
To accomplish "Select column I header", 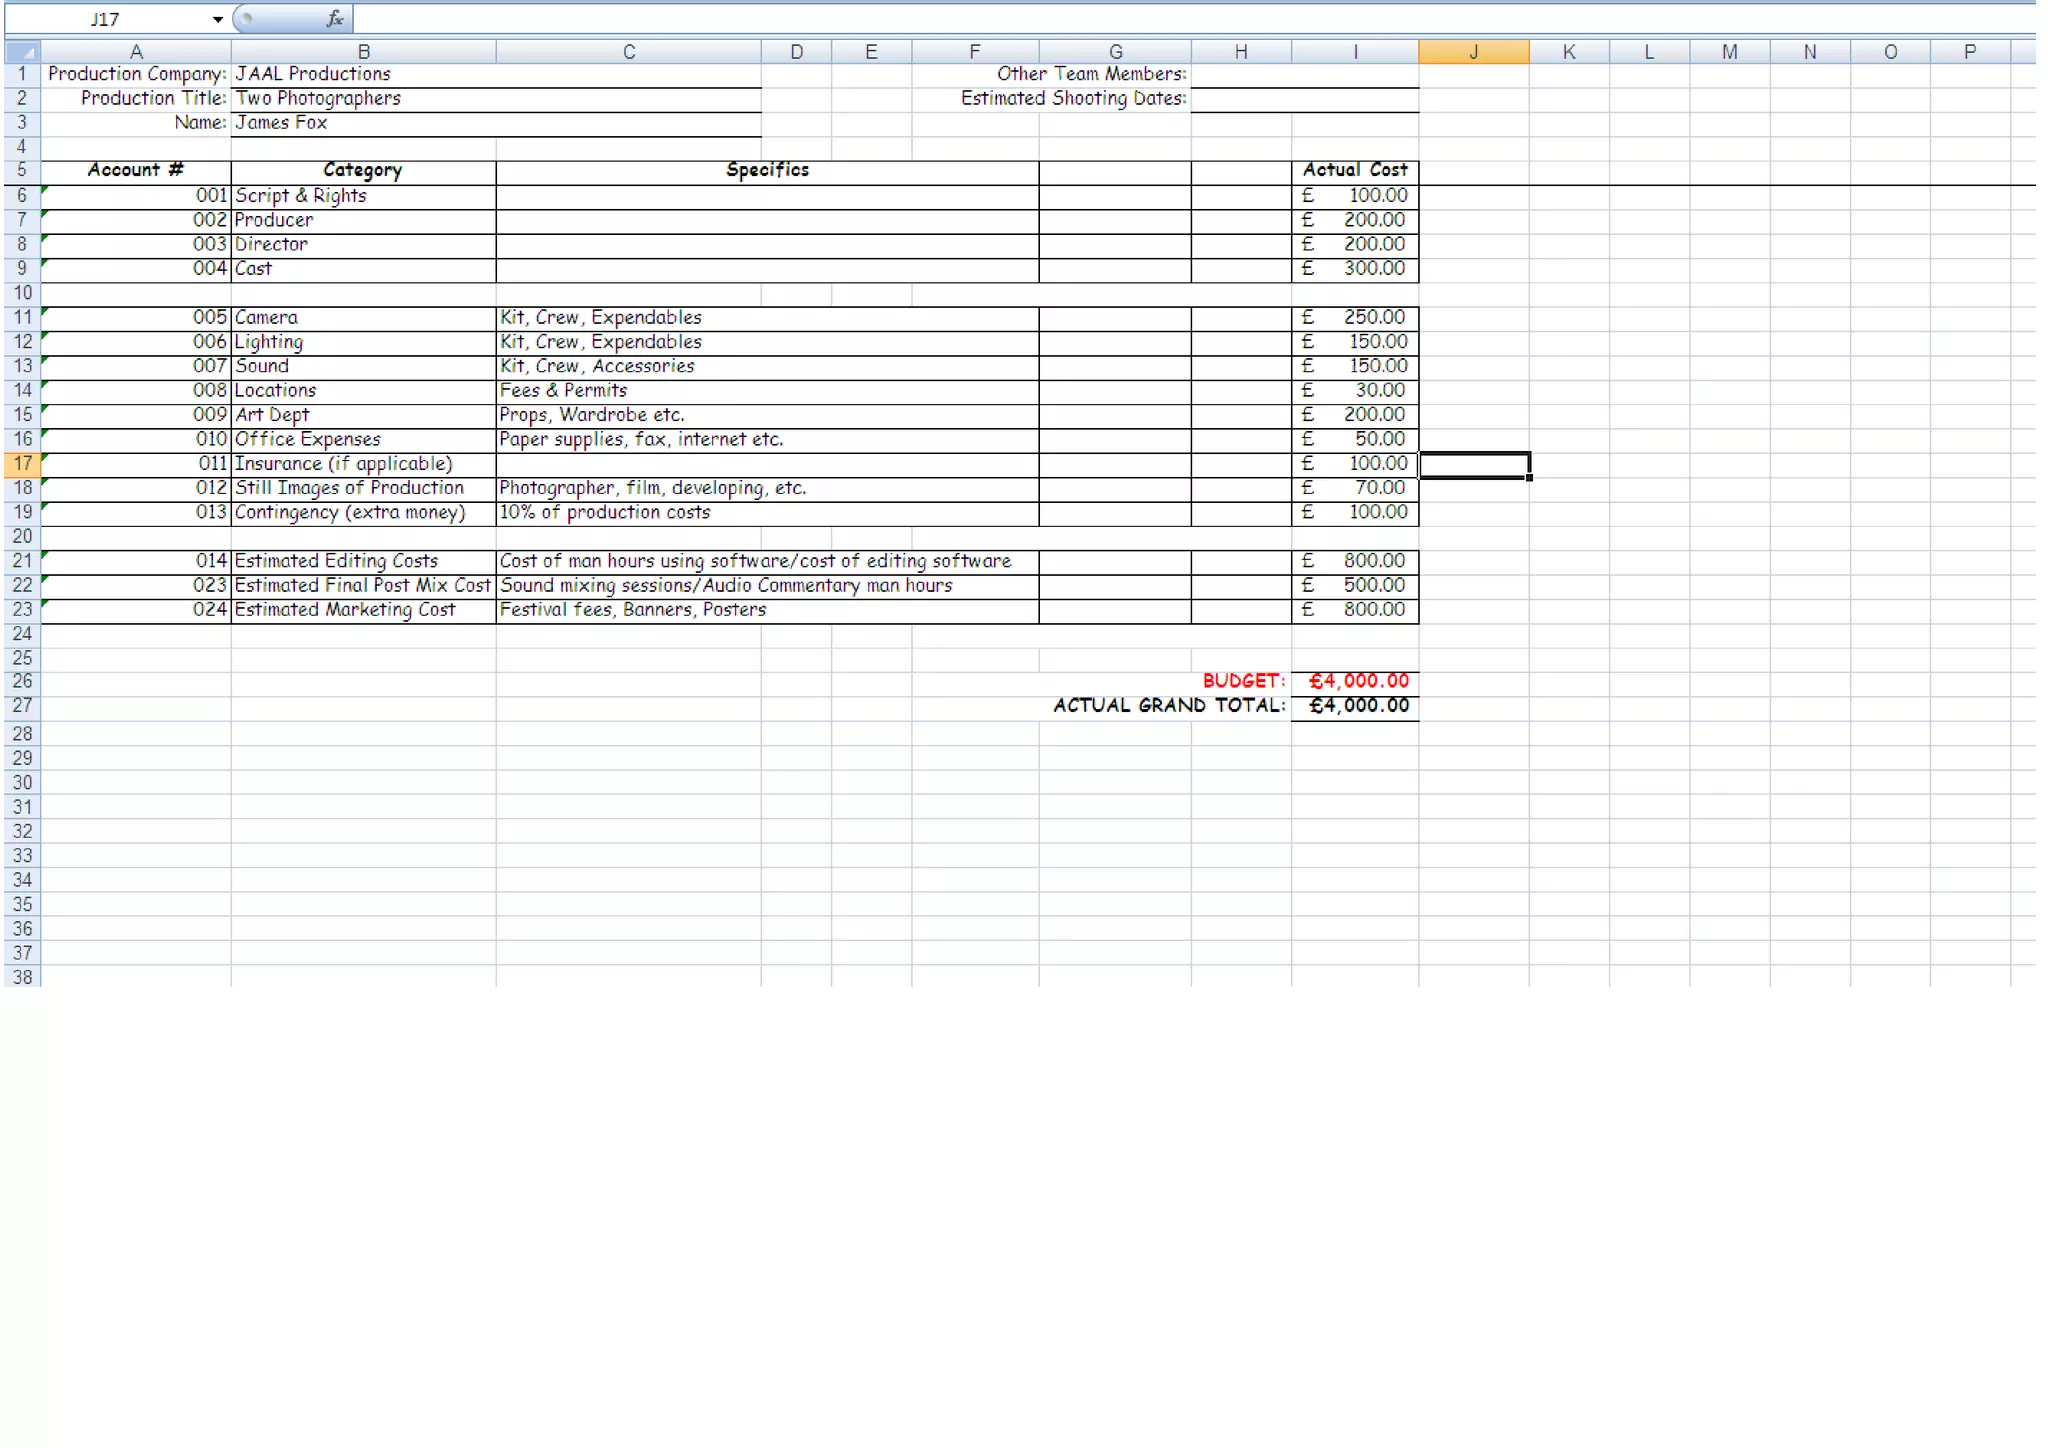I will (1354, 52).
